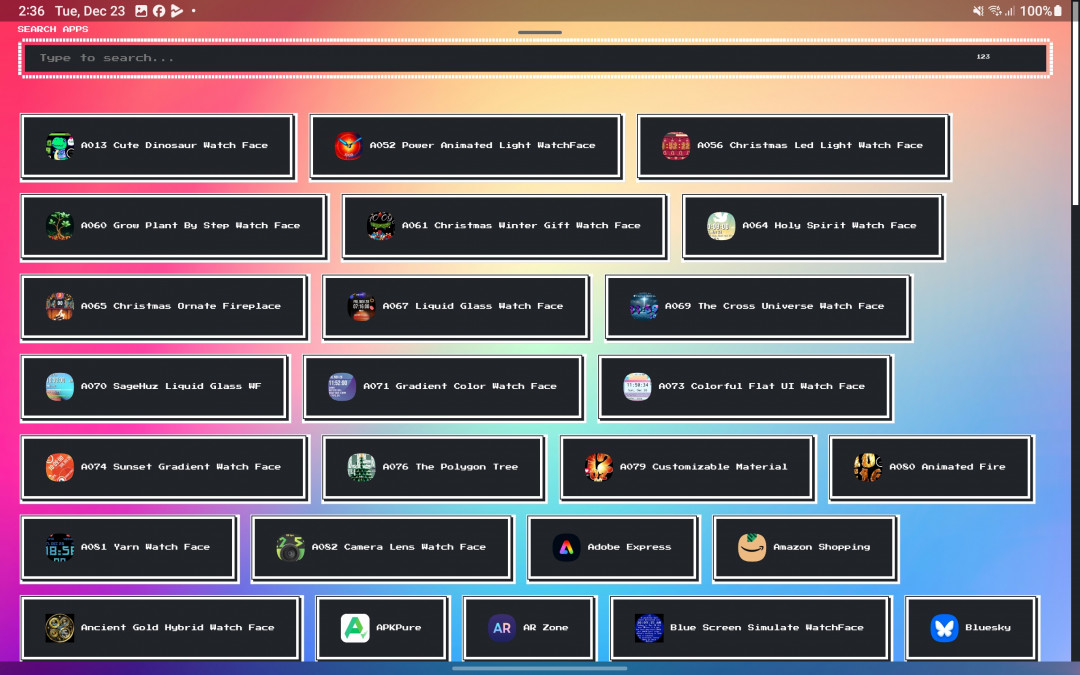Tap the 123 keyboard indicator in search bar

(983, 57)
